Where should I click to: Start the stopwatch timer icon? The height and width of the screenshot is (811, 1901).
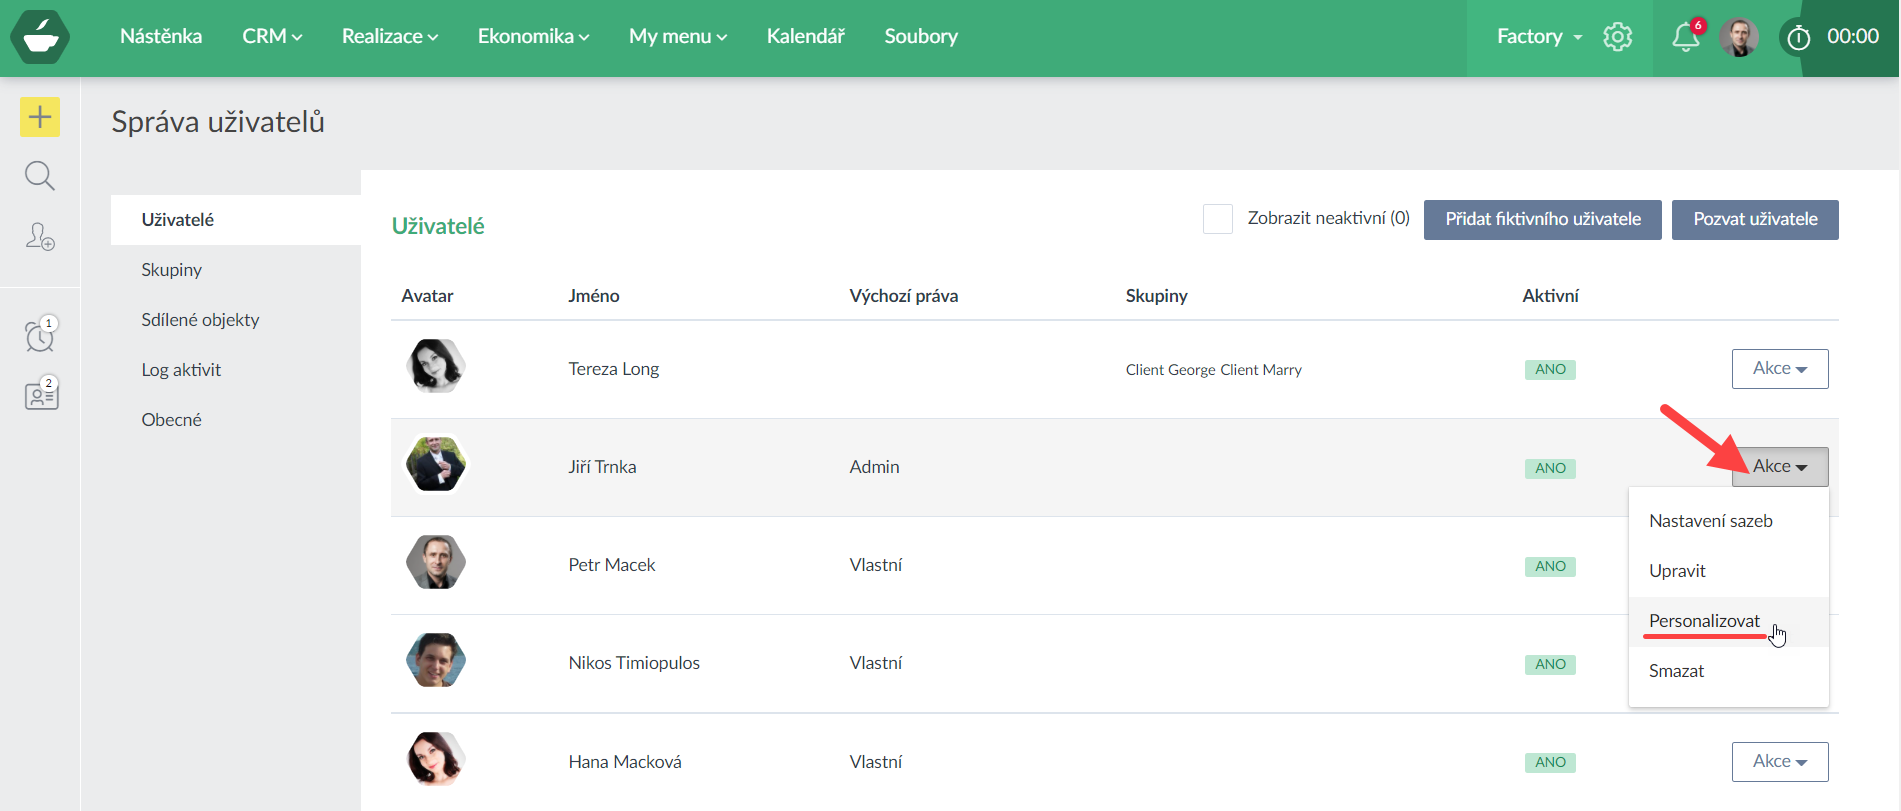coord(1798,38)
